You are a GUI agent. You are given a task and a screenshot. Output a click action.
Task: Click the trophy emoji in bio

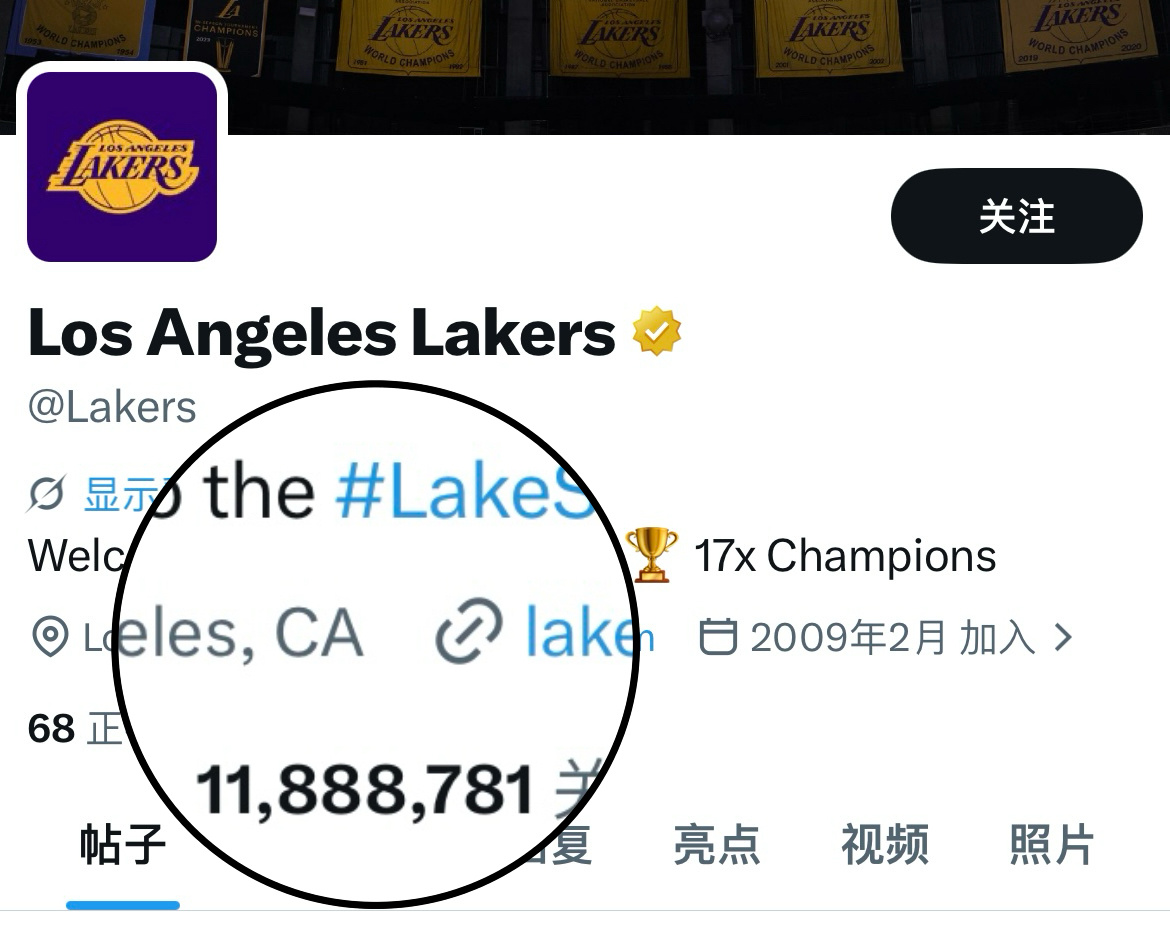coord(651,555)
